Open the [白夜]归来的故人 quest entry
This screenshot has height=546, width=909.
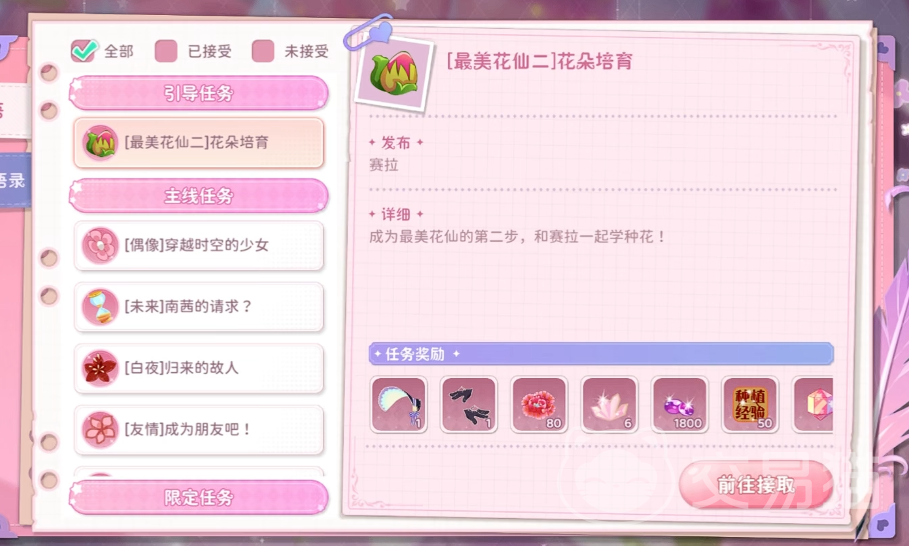tap(199, 368)
